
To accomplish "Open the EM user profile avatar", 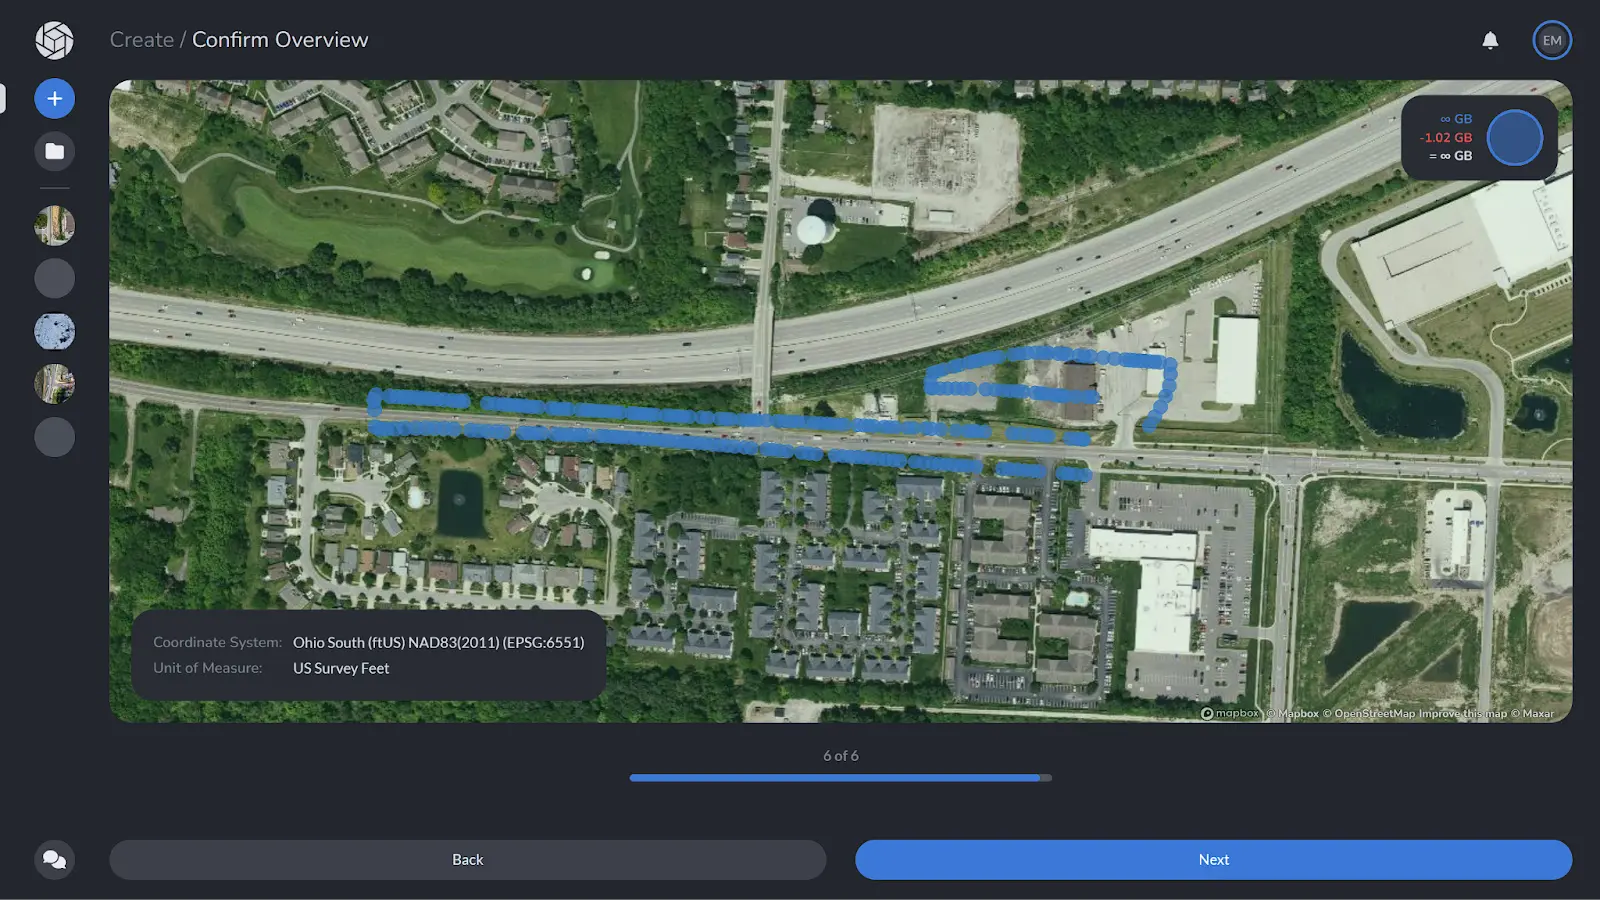I will point(1552,40).
